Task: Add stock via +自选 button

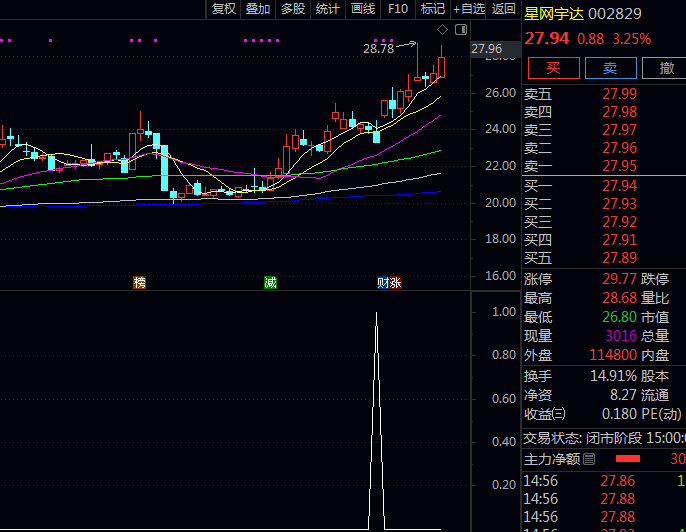Action: click(469, 9)
